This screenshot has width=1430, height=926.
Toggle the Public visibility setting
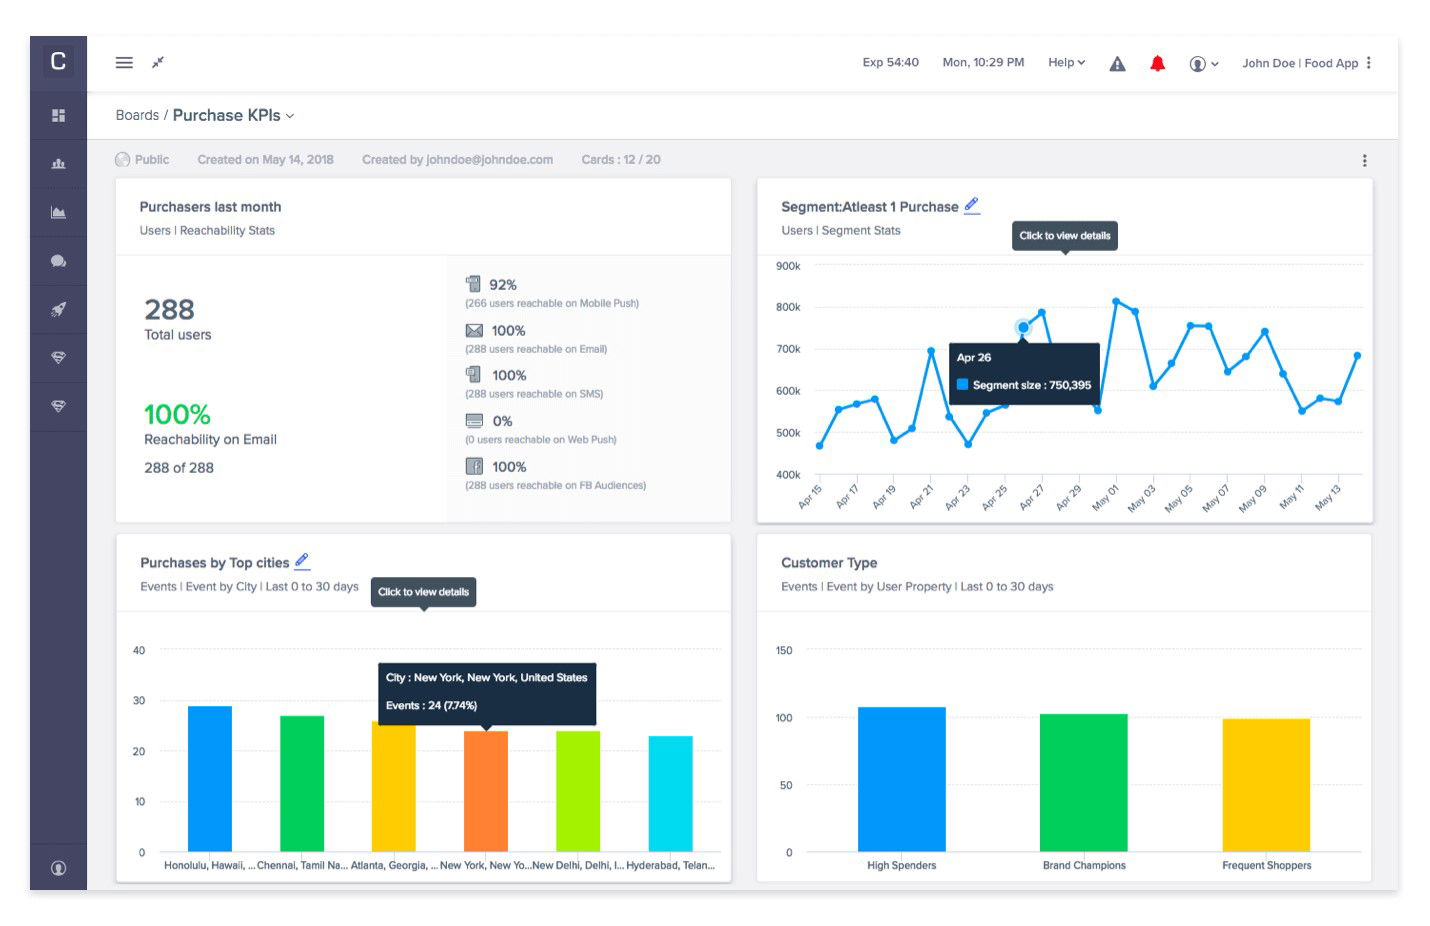(142, 159)
